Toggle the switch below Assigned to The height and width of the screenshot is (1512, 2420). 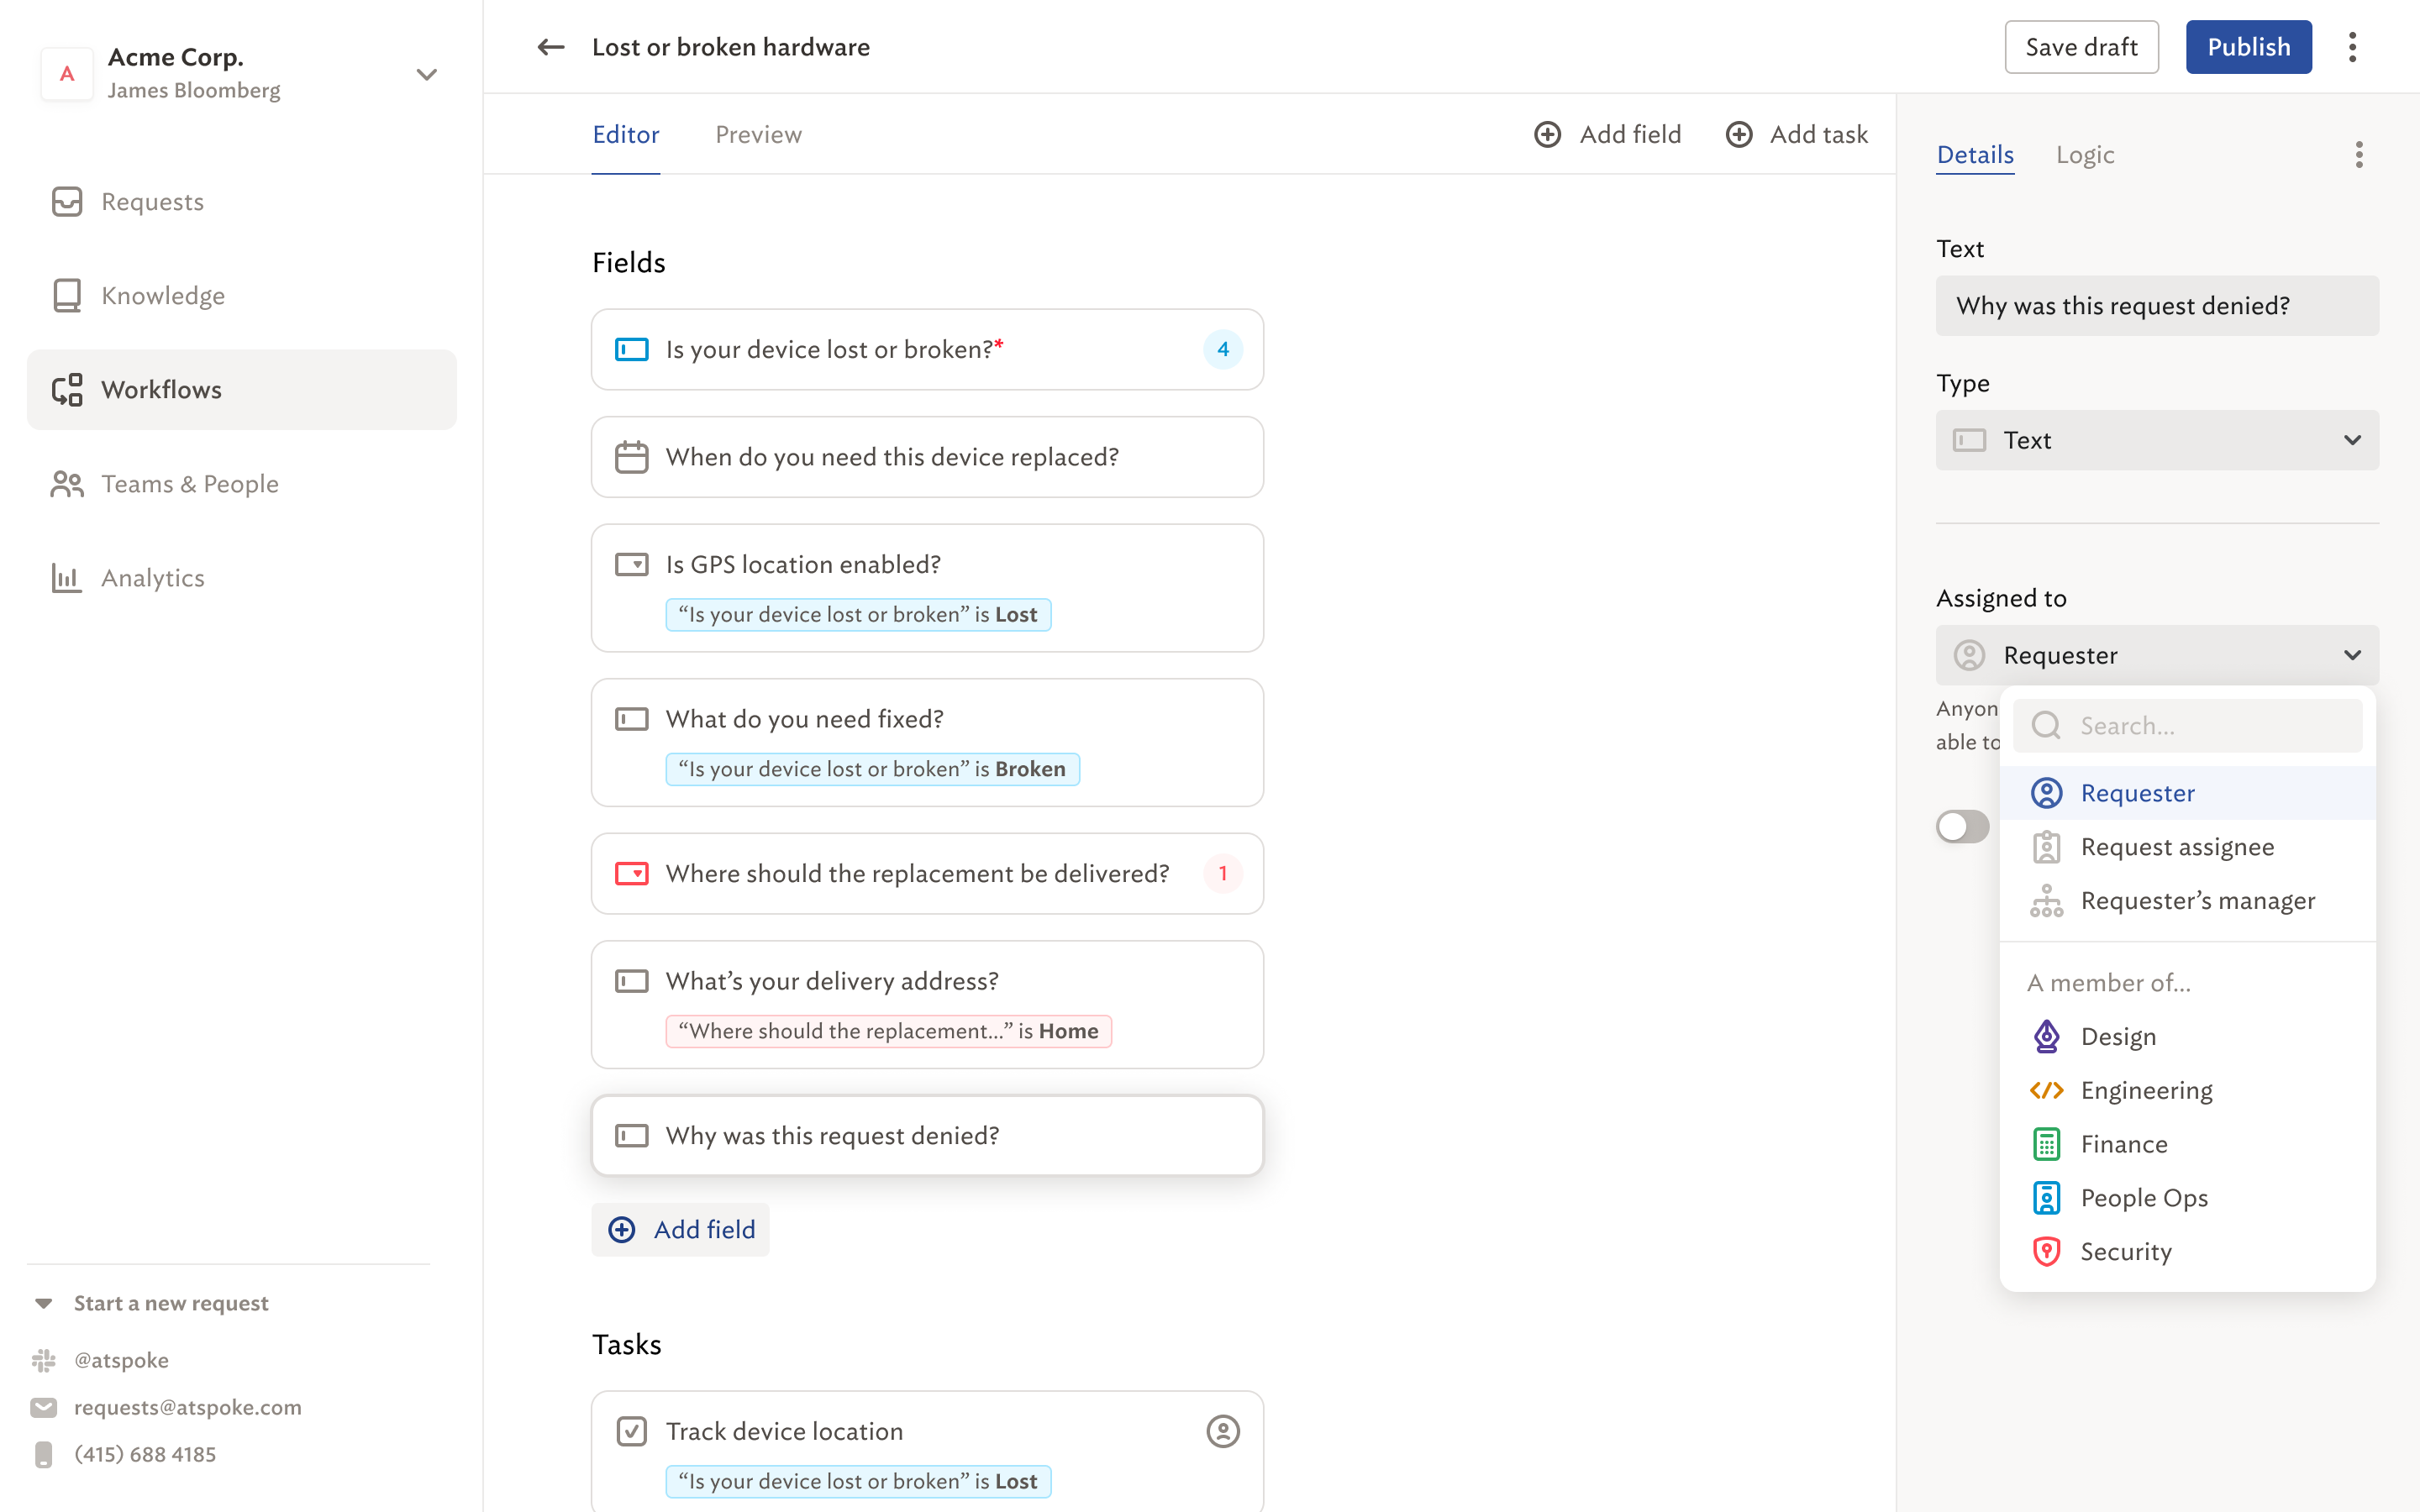[x=1962, y=826]
